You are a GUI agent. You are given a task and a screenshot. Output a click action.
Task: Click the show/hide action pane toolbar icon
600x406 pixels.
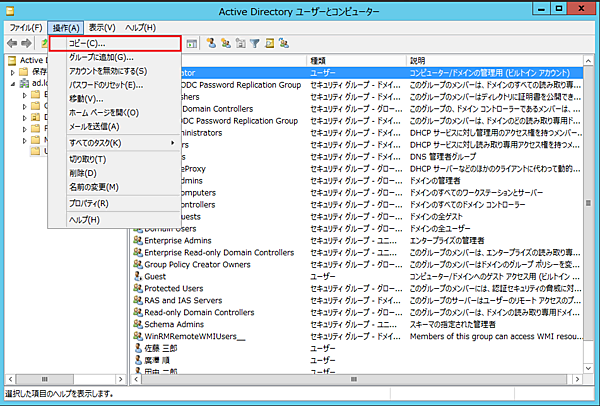pos(192,44)
